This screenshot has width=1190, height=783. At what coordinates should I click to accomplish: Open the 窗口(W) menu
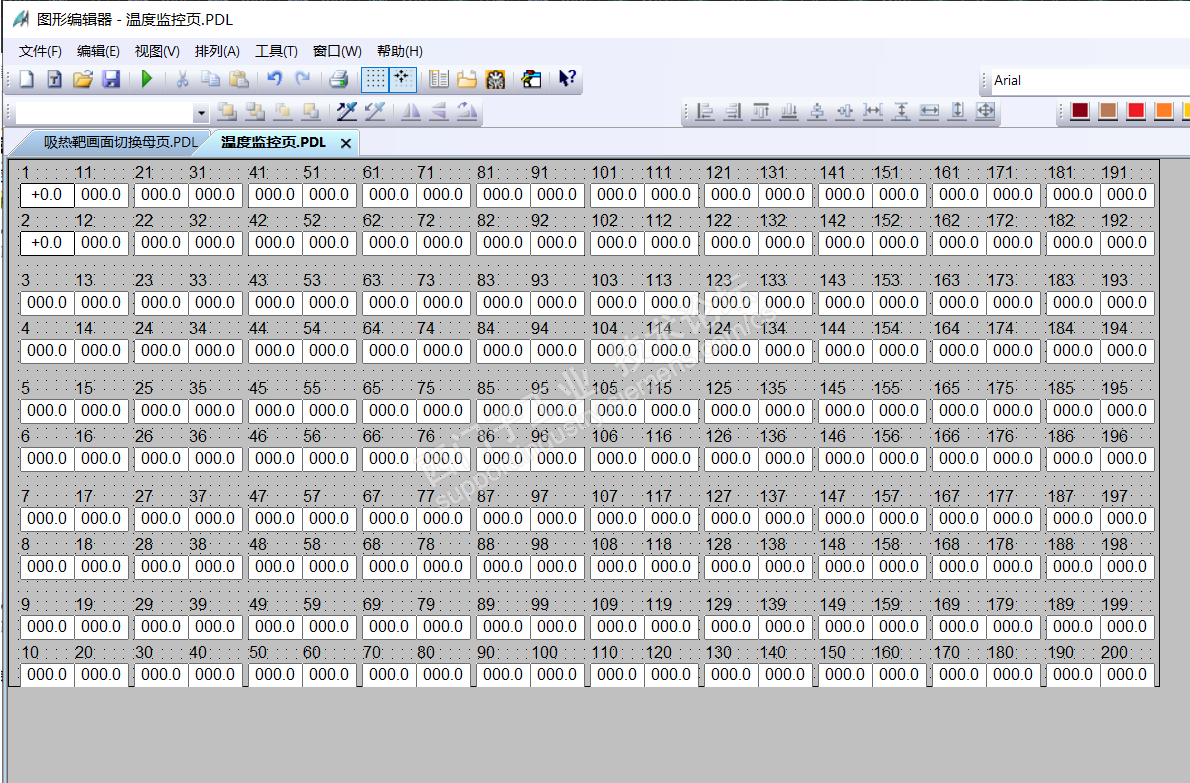[337, 52]
